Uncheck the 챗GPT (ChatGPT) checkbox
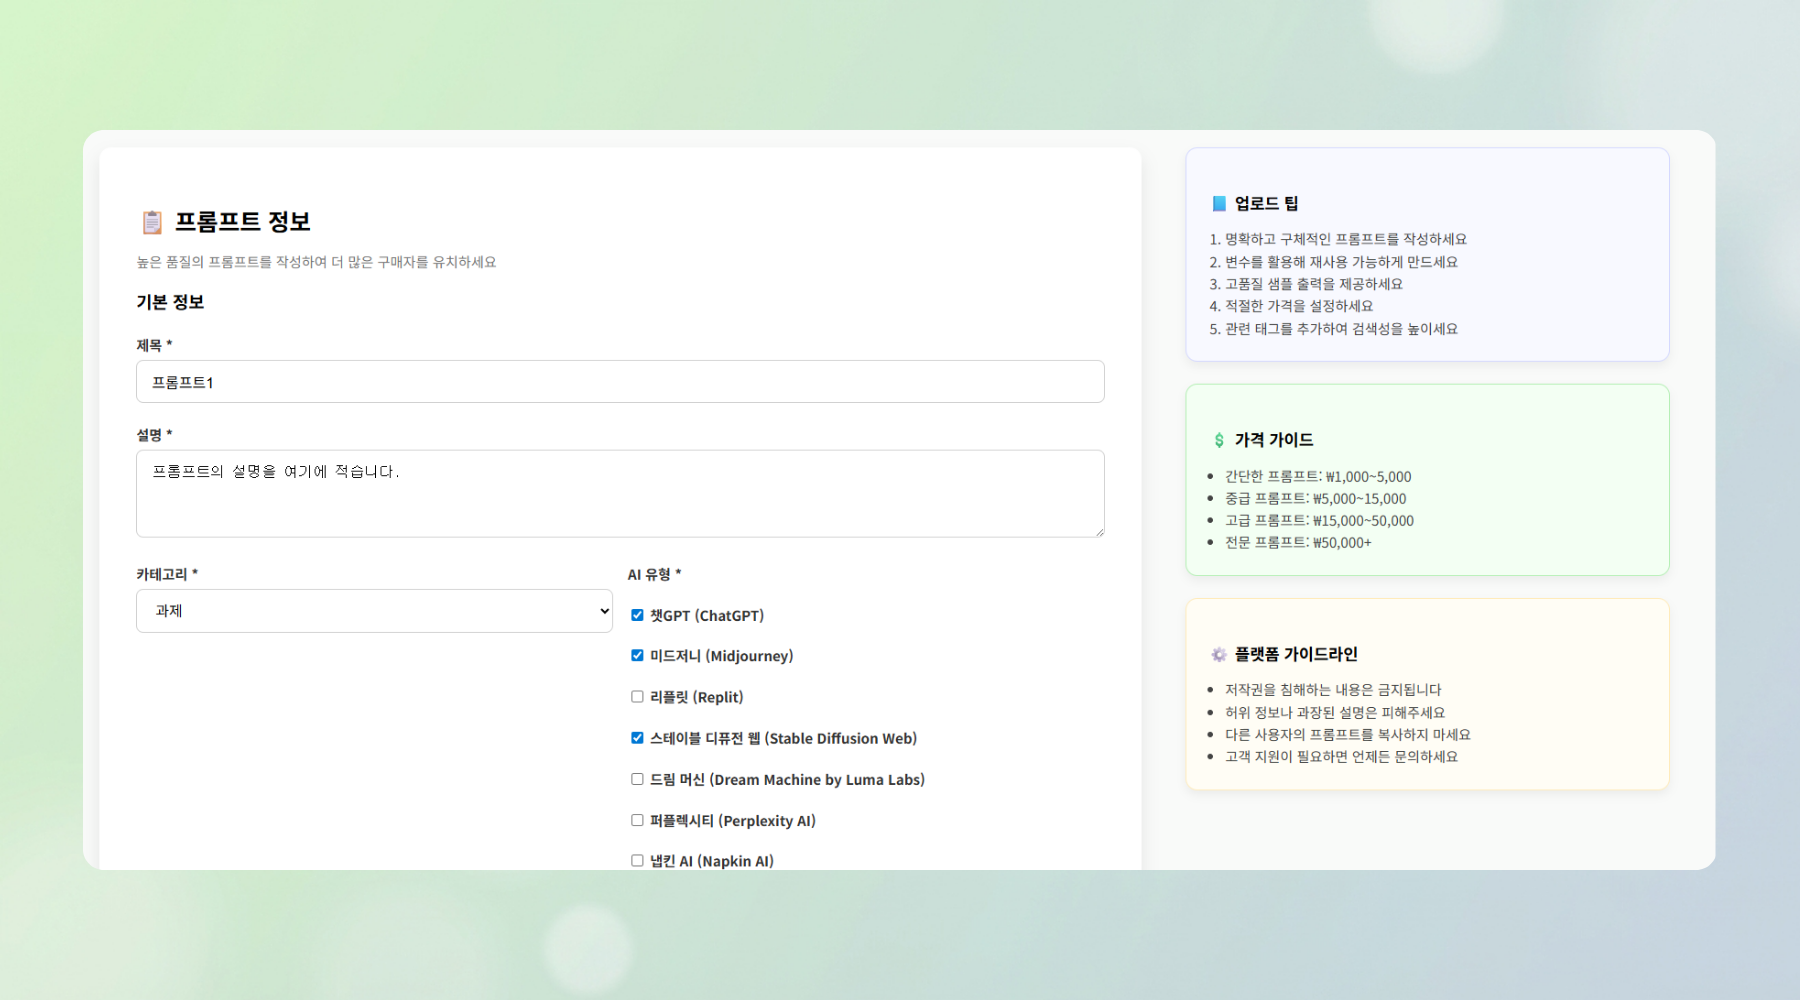Viewport: 1800px width, 1000px height. pyautogui.click(x=637, y=615)
